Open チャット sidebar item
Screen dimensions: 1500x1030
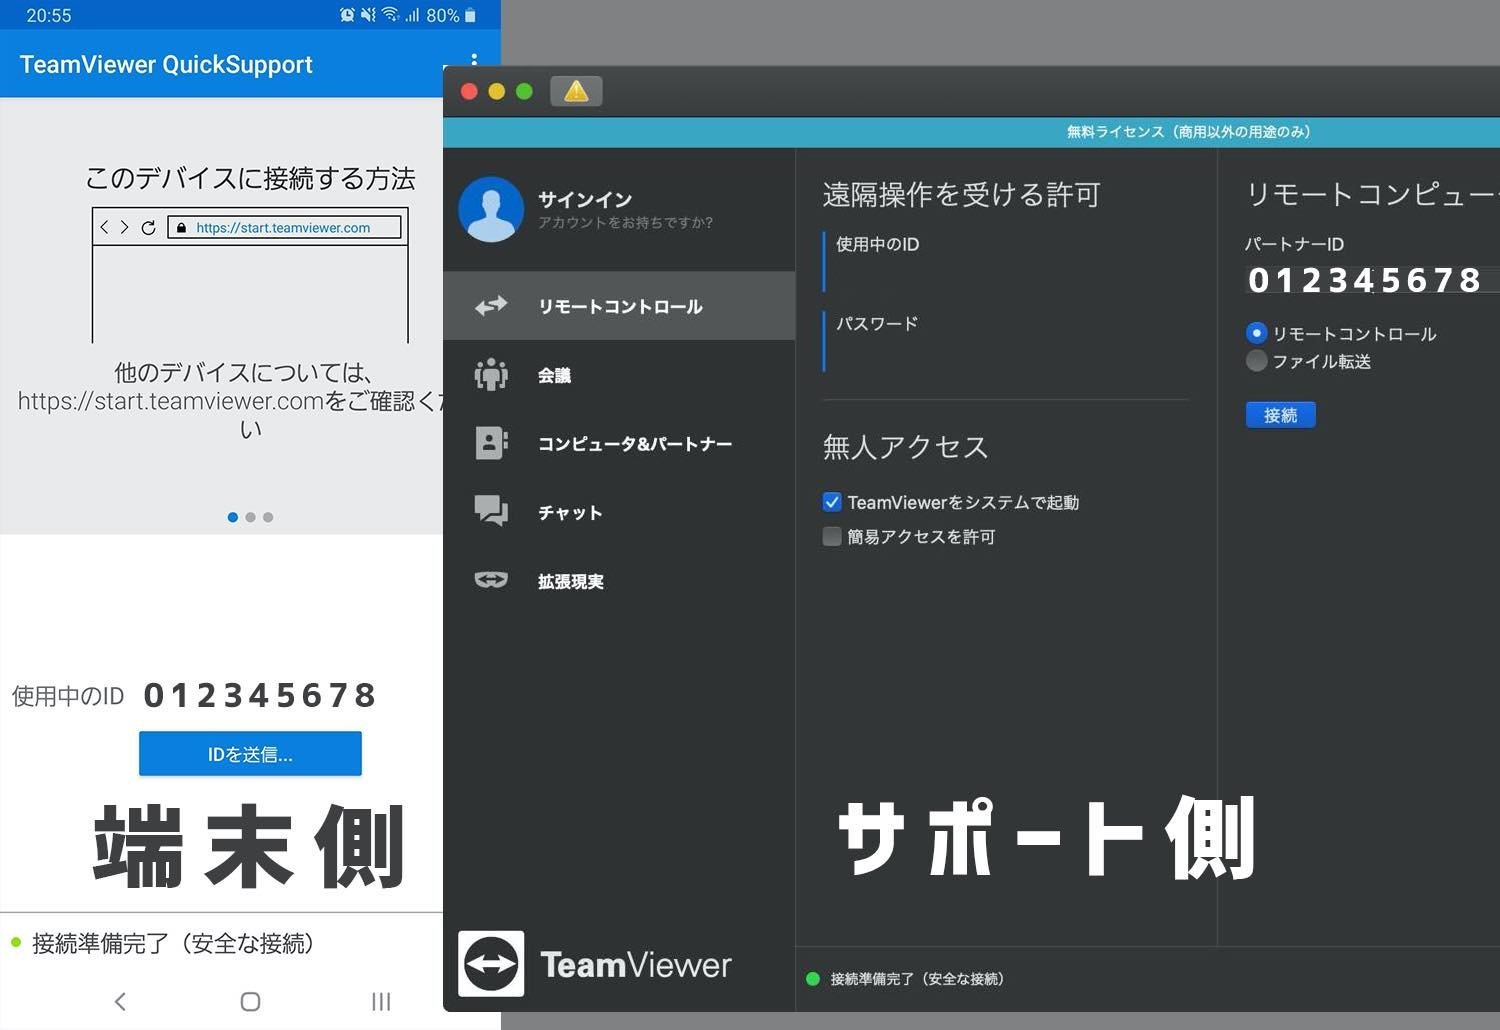619,511
